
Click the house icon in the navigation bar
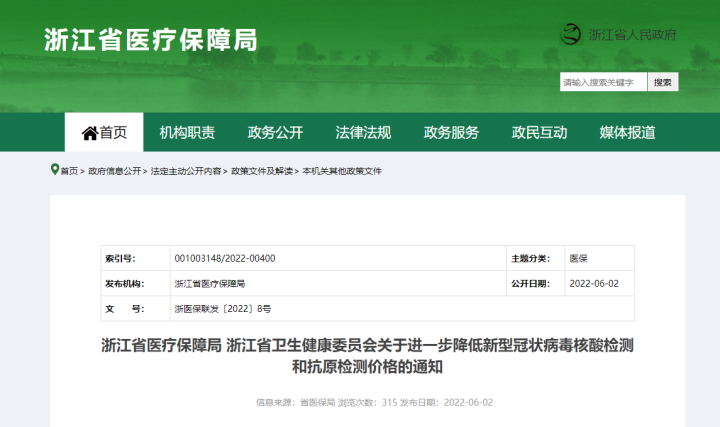(90, 133)
